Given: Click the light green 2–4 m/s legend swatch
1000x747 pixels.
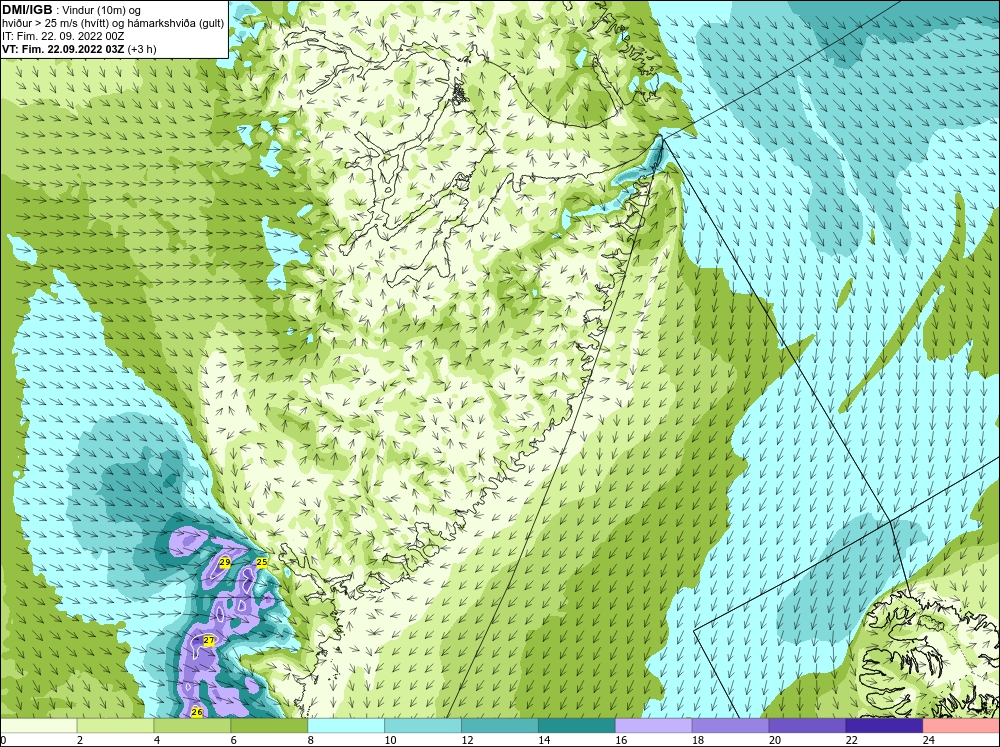Looking at the screenshot, I should point(115,725).
